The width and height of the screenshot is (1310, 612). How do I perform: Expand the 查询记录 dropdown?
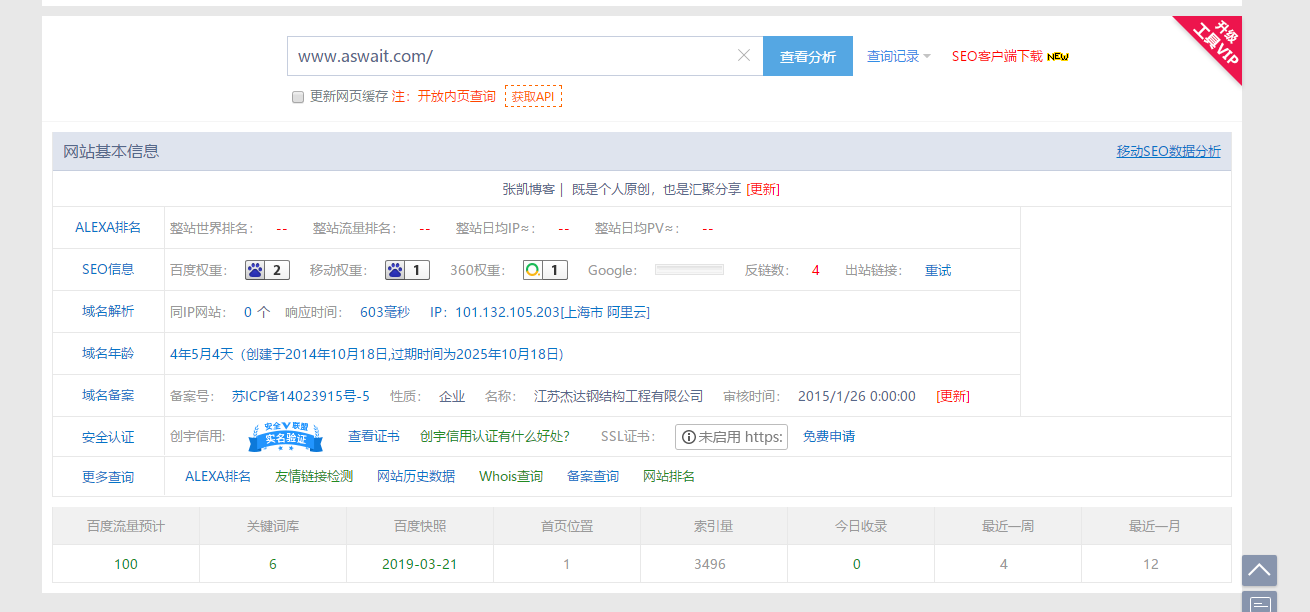pyautogui.click(x=898, y=57)
